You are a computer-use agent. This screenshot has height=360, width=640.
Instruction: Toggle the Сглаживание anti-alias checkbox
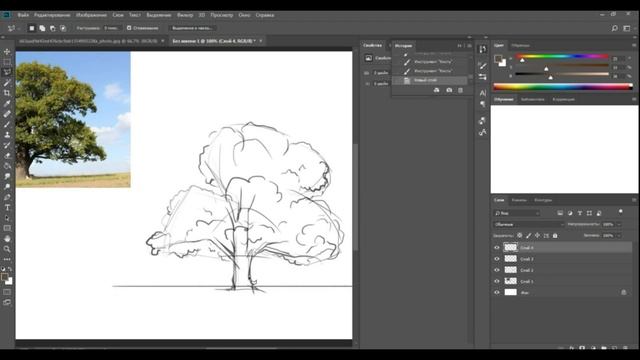click(129, 28)
